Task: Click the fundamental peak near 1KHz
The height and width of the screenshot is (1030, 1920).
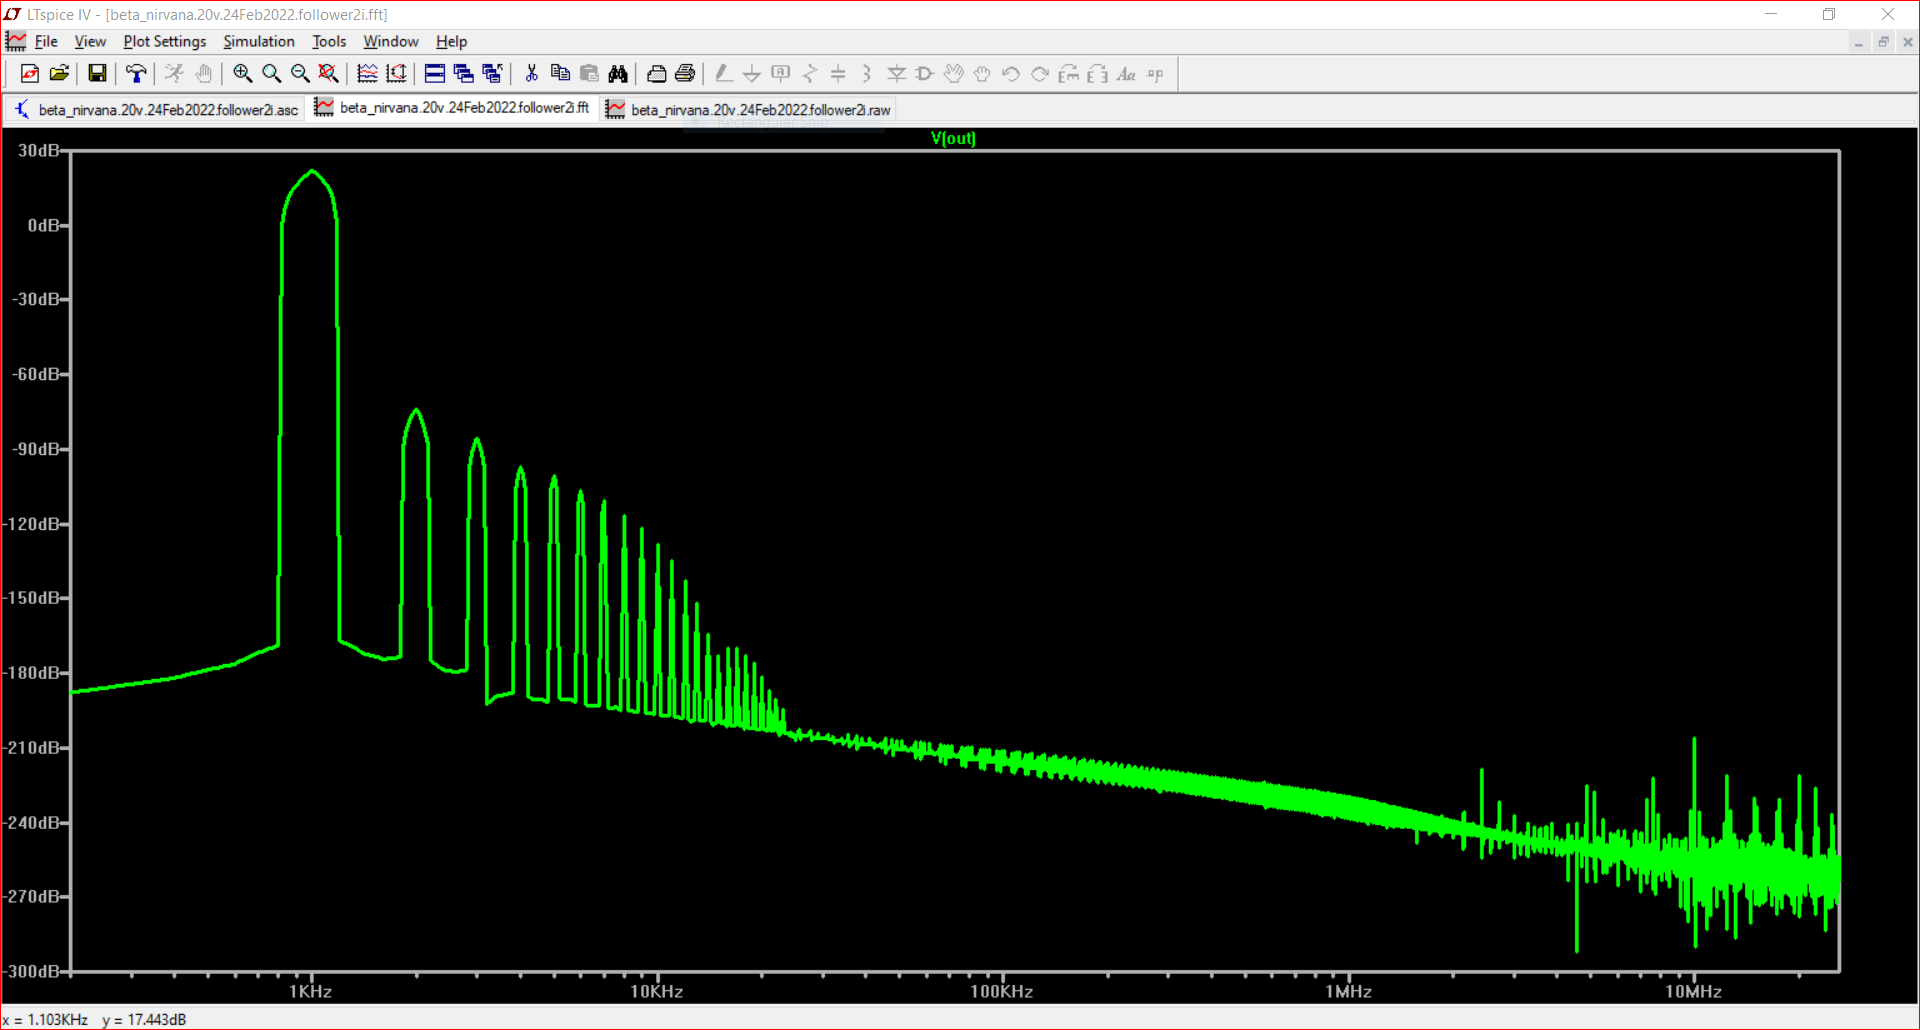Action: coord(312,172)
